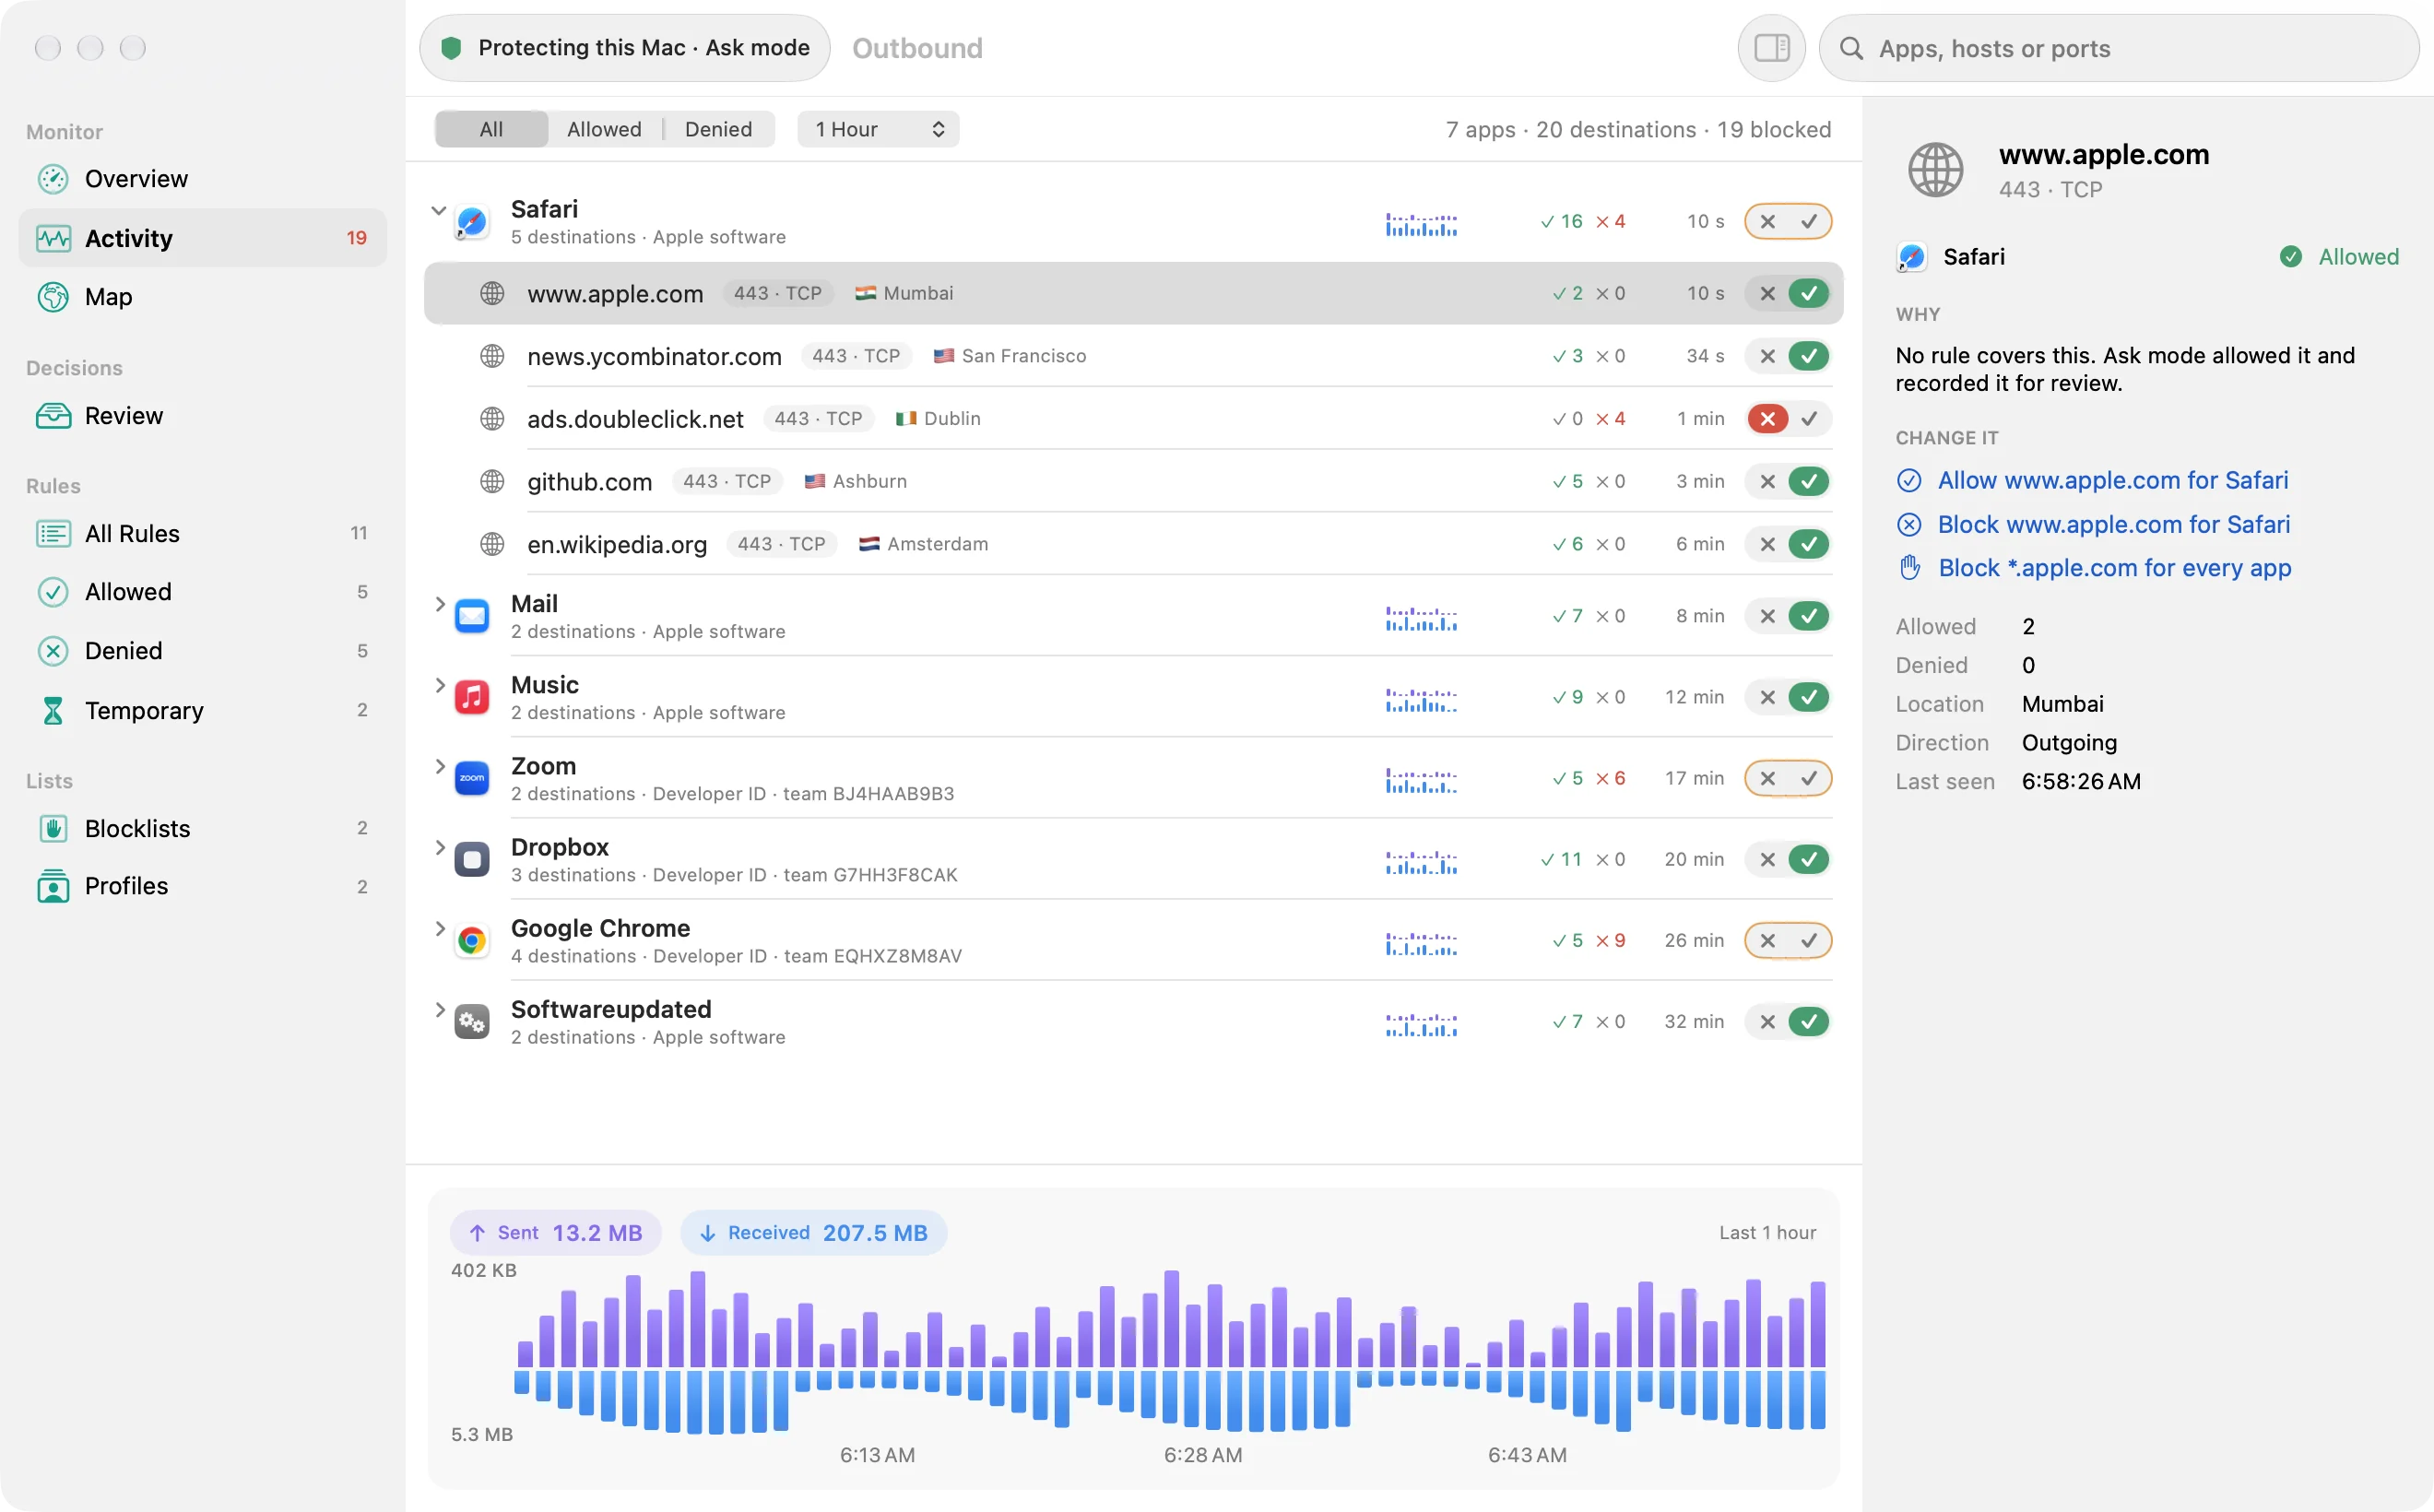Expand the Zoom app row
Image resolution: width=2434 pixels, height=1512 pixels.
click(x=440, y=766)
